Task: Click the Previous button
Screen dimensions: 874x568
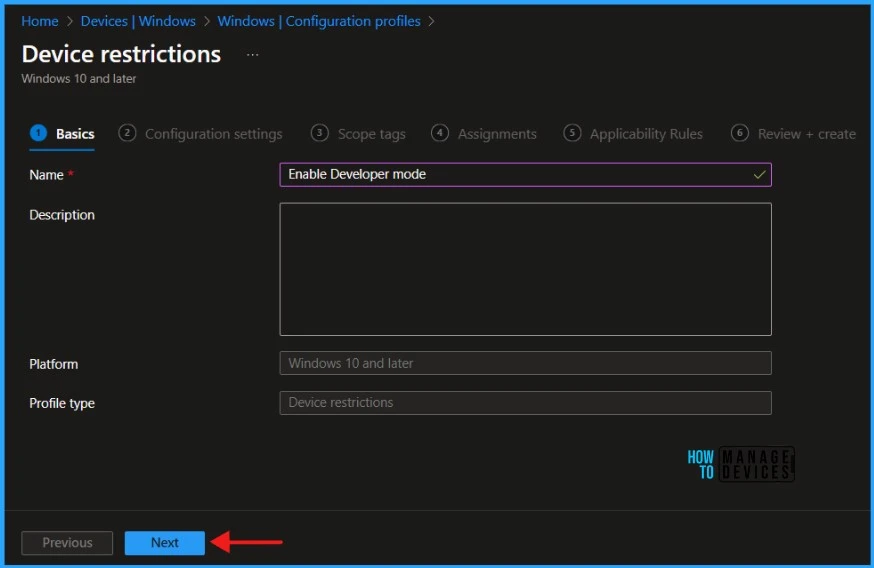Action: coord(67,542)
